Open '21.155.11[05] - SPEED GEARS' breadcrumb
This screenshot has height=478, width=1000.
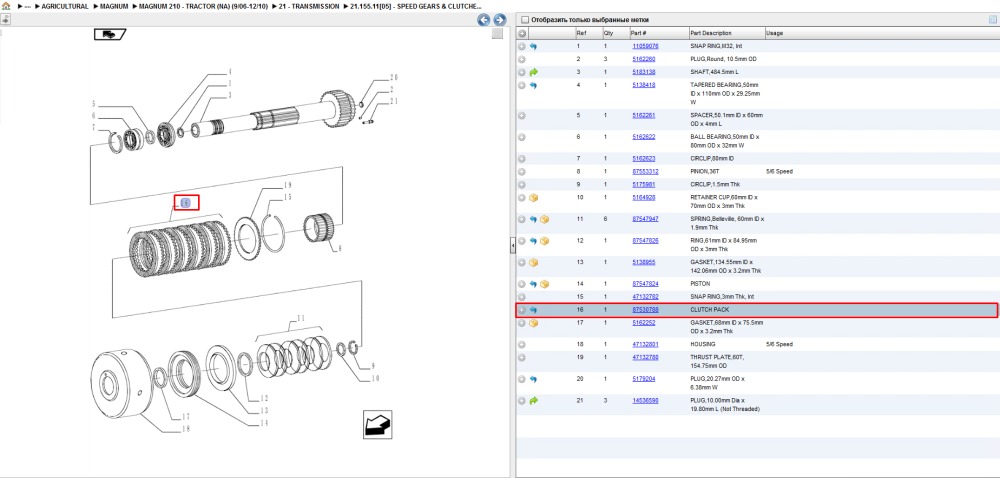[x=415, y=6]
